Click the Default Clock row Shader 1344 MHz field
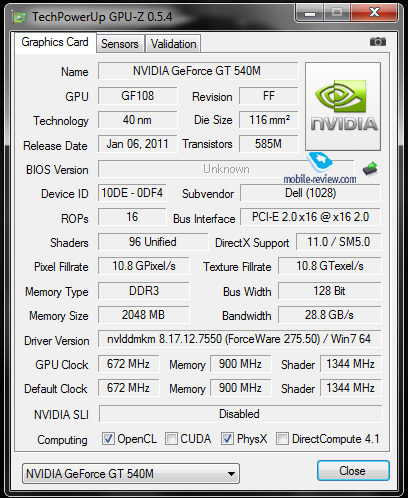 coord(351,388)
